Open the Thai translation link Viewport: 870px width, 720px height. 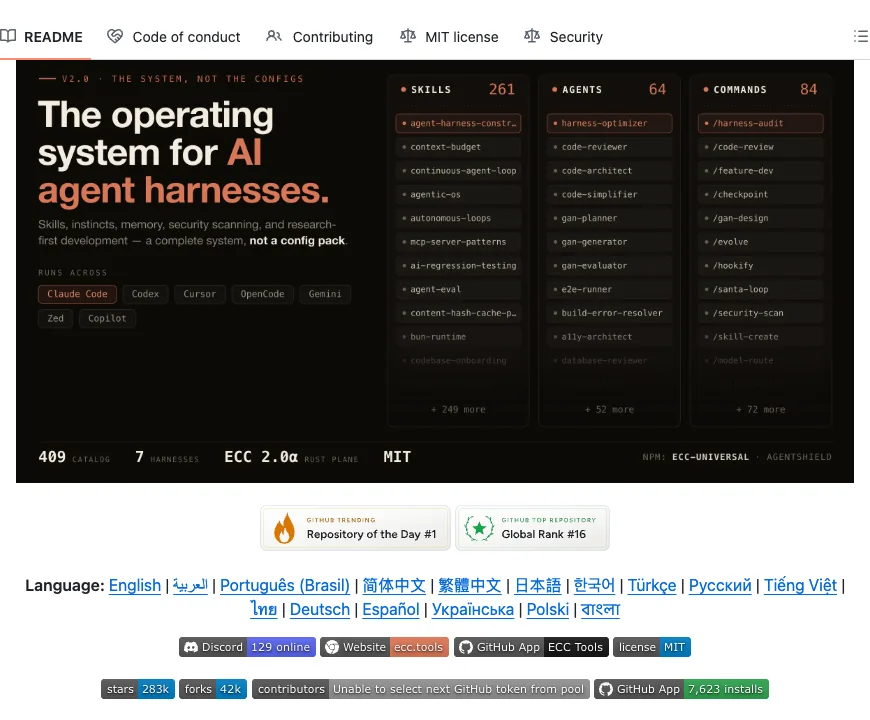point(264,609)
